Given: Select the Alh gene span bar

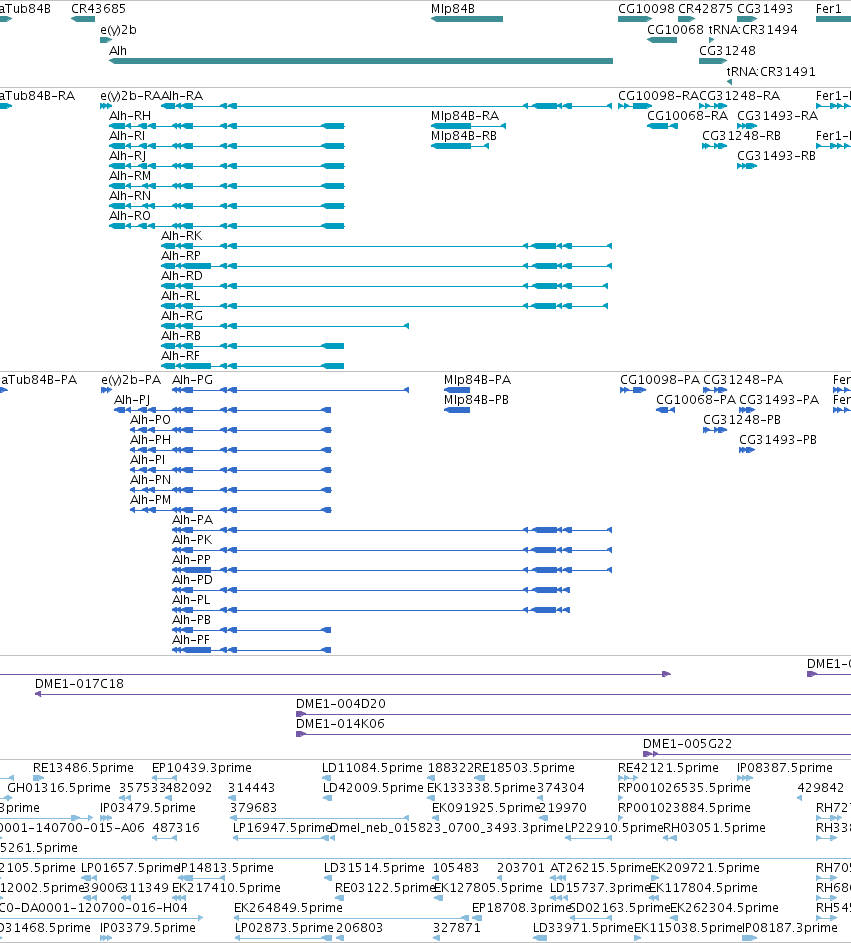Looking at the screenshot, I should 361,61.
